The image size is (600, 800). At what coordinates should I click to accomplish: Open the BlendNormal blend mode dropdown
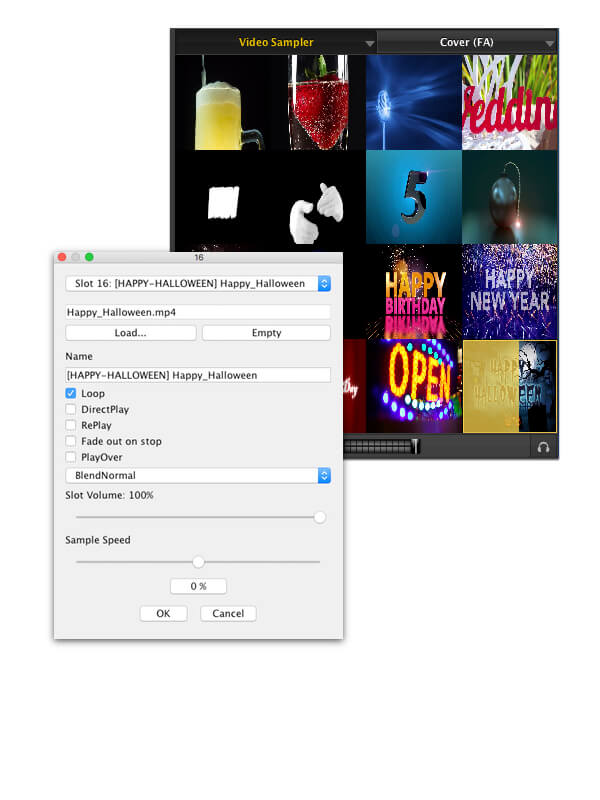click(x=324, y=476)
